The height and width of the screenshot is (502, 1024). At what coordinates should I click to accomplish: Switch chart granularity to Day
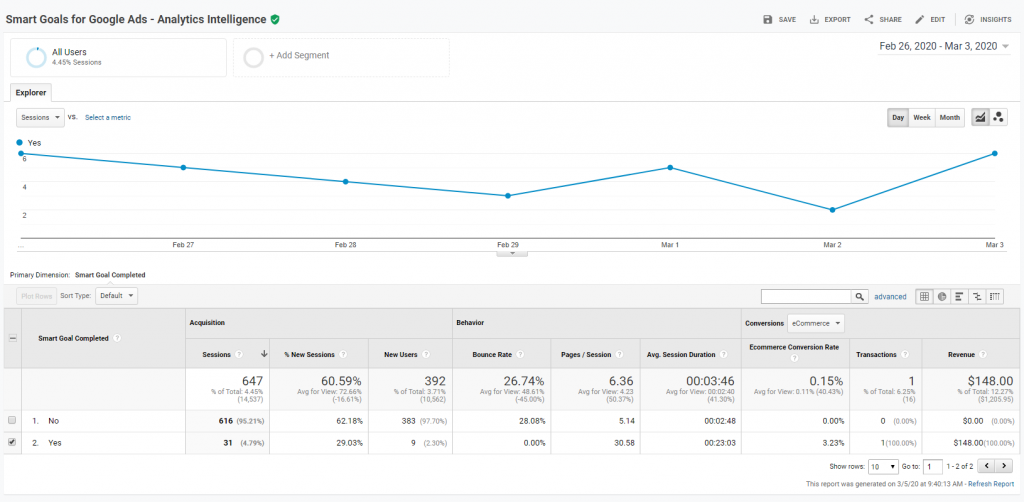(898, 118)
